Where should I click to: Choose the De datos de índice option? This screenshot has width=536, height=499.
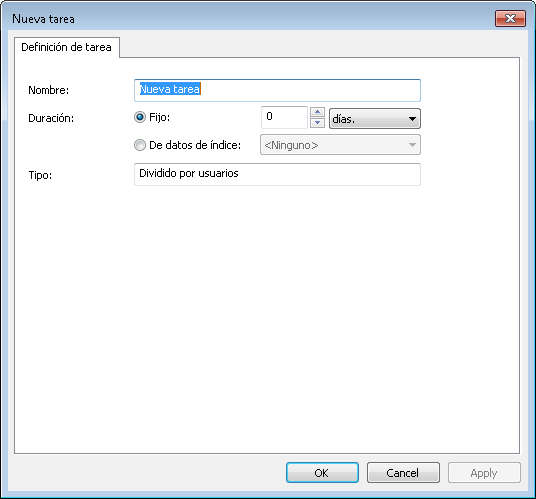click(140, 145)
